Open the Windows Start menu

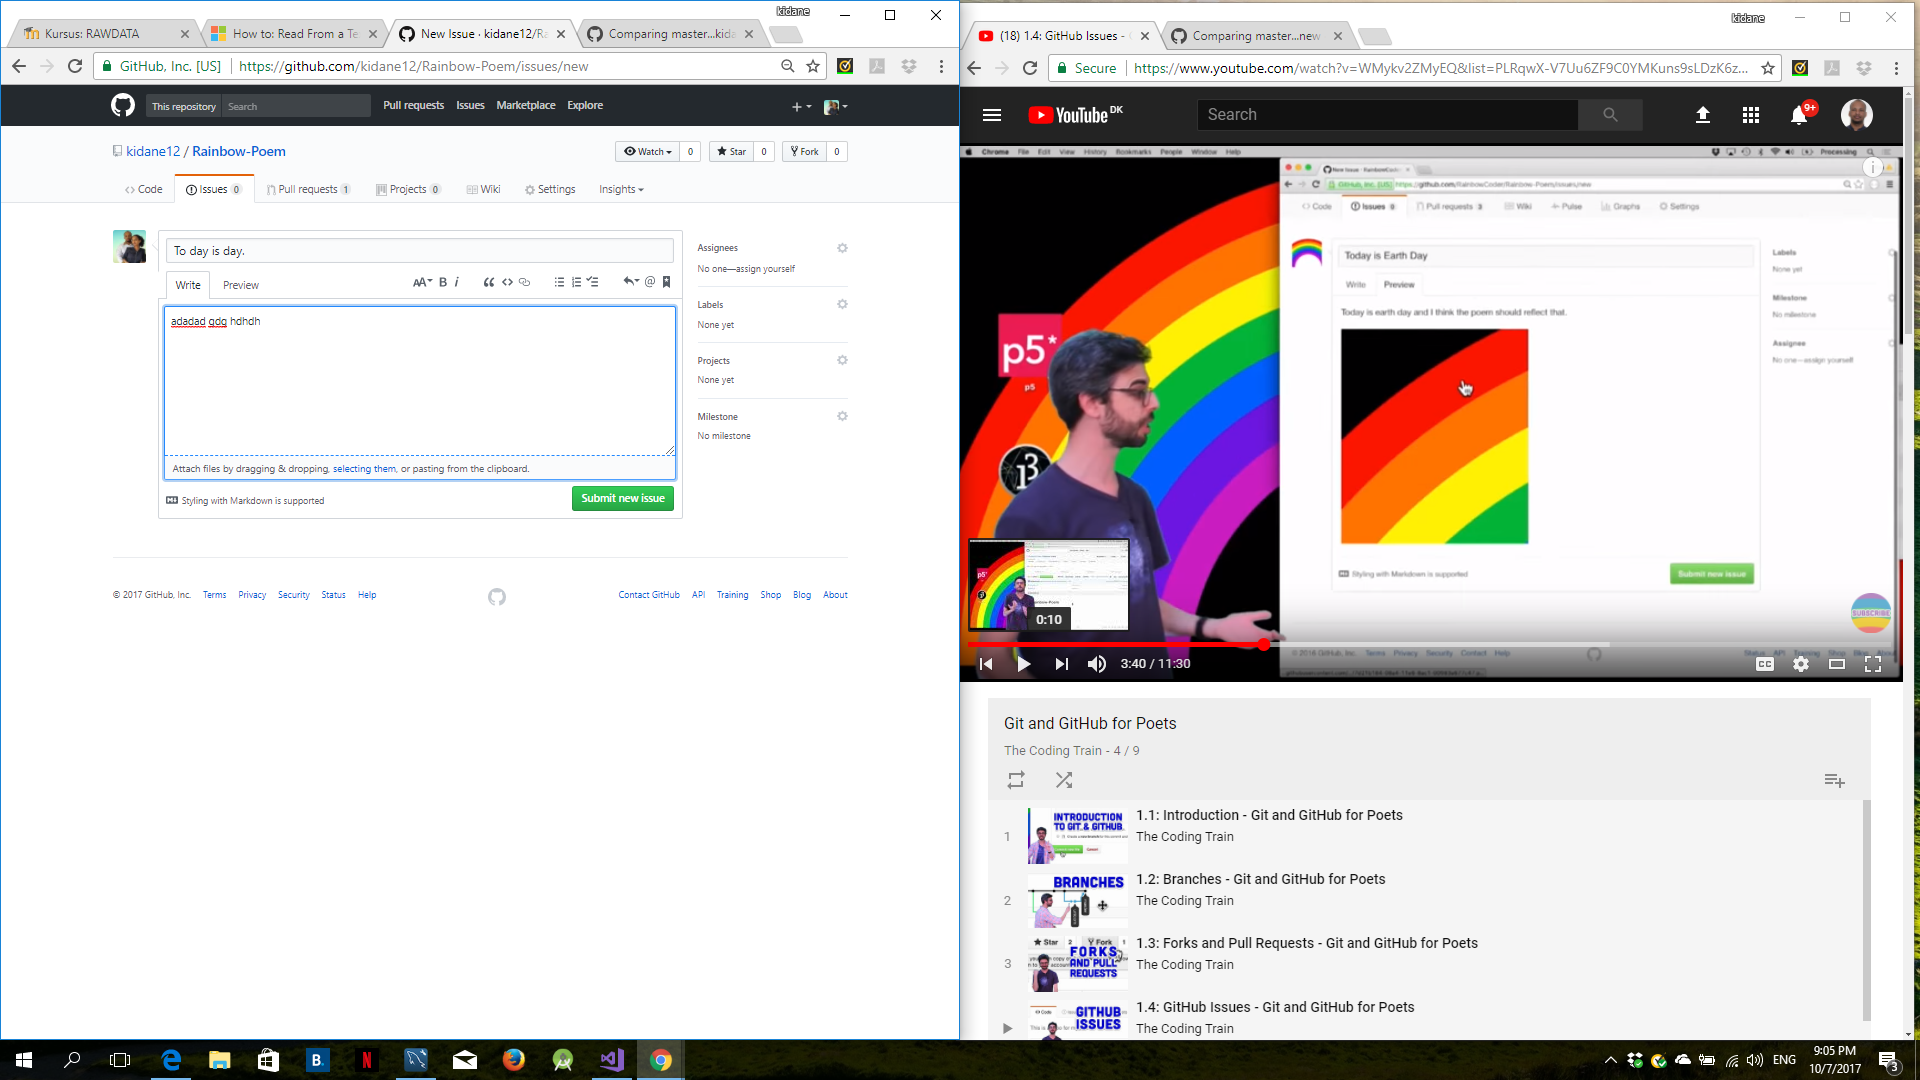tap(24, 1060)
